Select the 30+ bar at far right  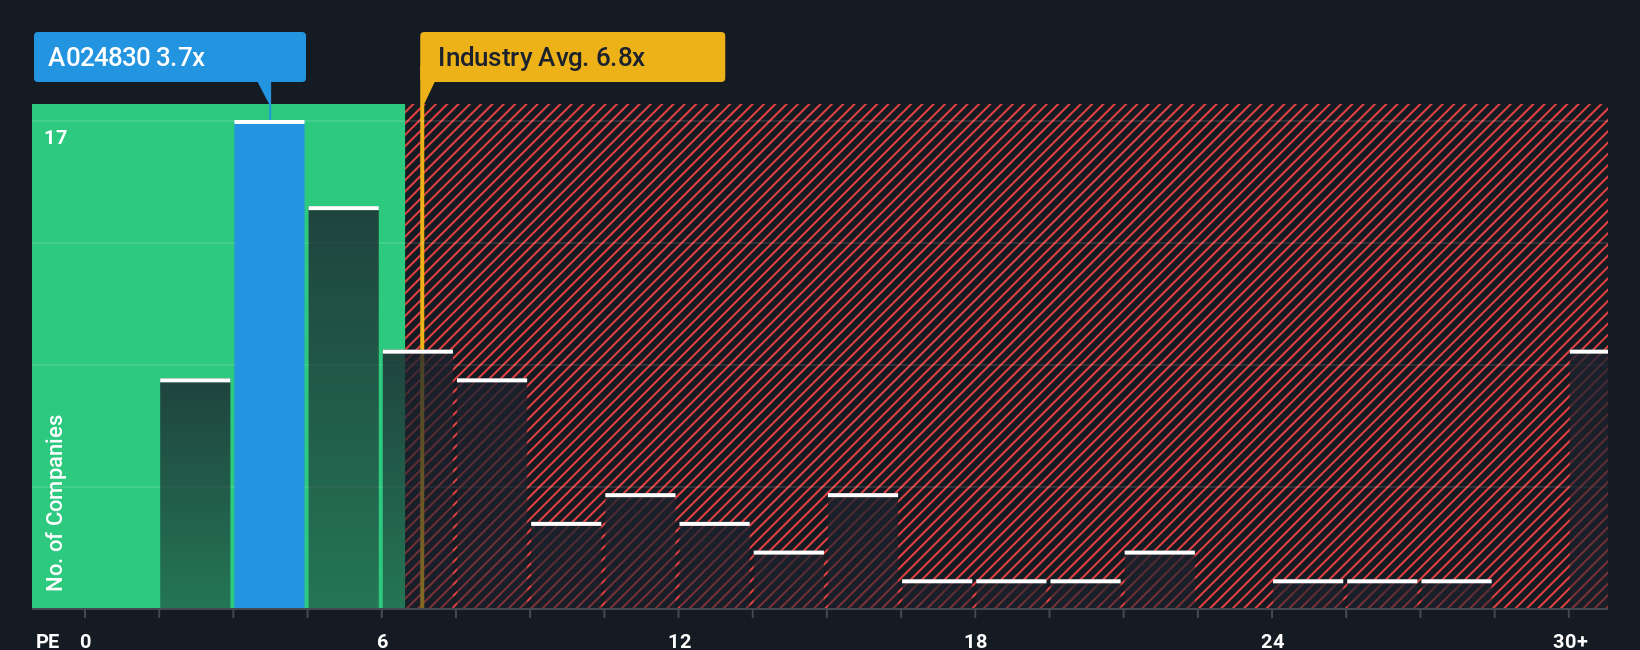(1589, 479)
